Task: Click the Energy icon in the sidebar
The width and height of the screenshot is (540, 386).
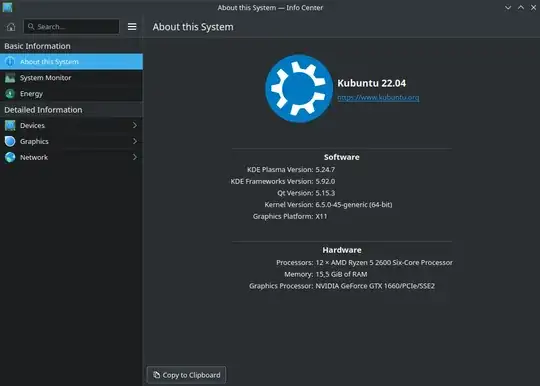Action: click(10, 94)
